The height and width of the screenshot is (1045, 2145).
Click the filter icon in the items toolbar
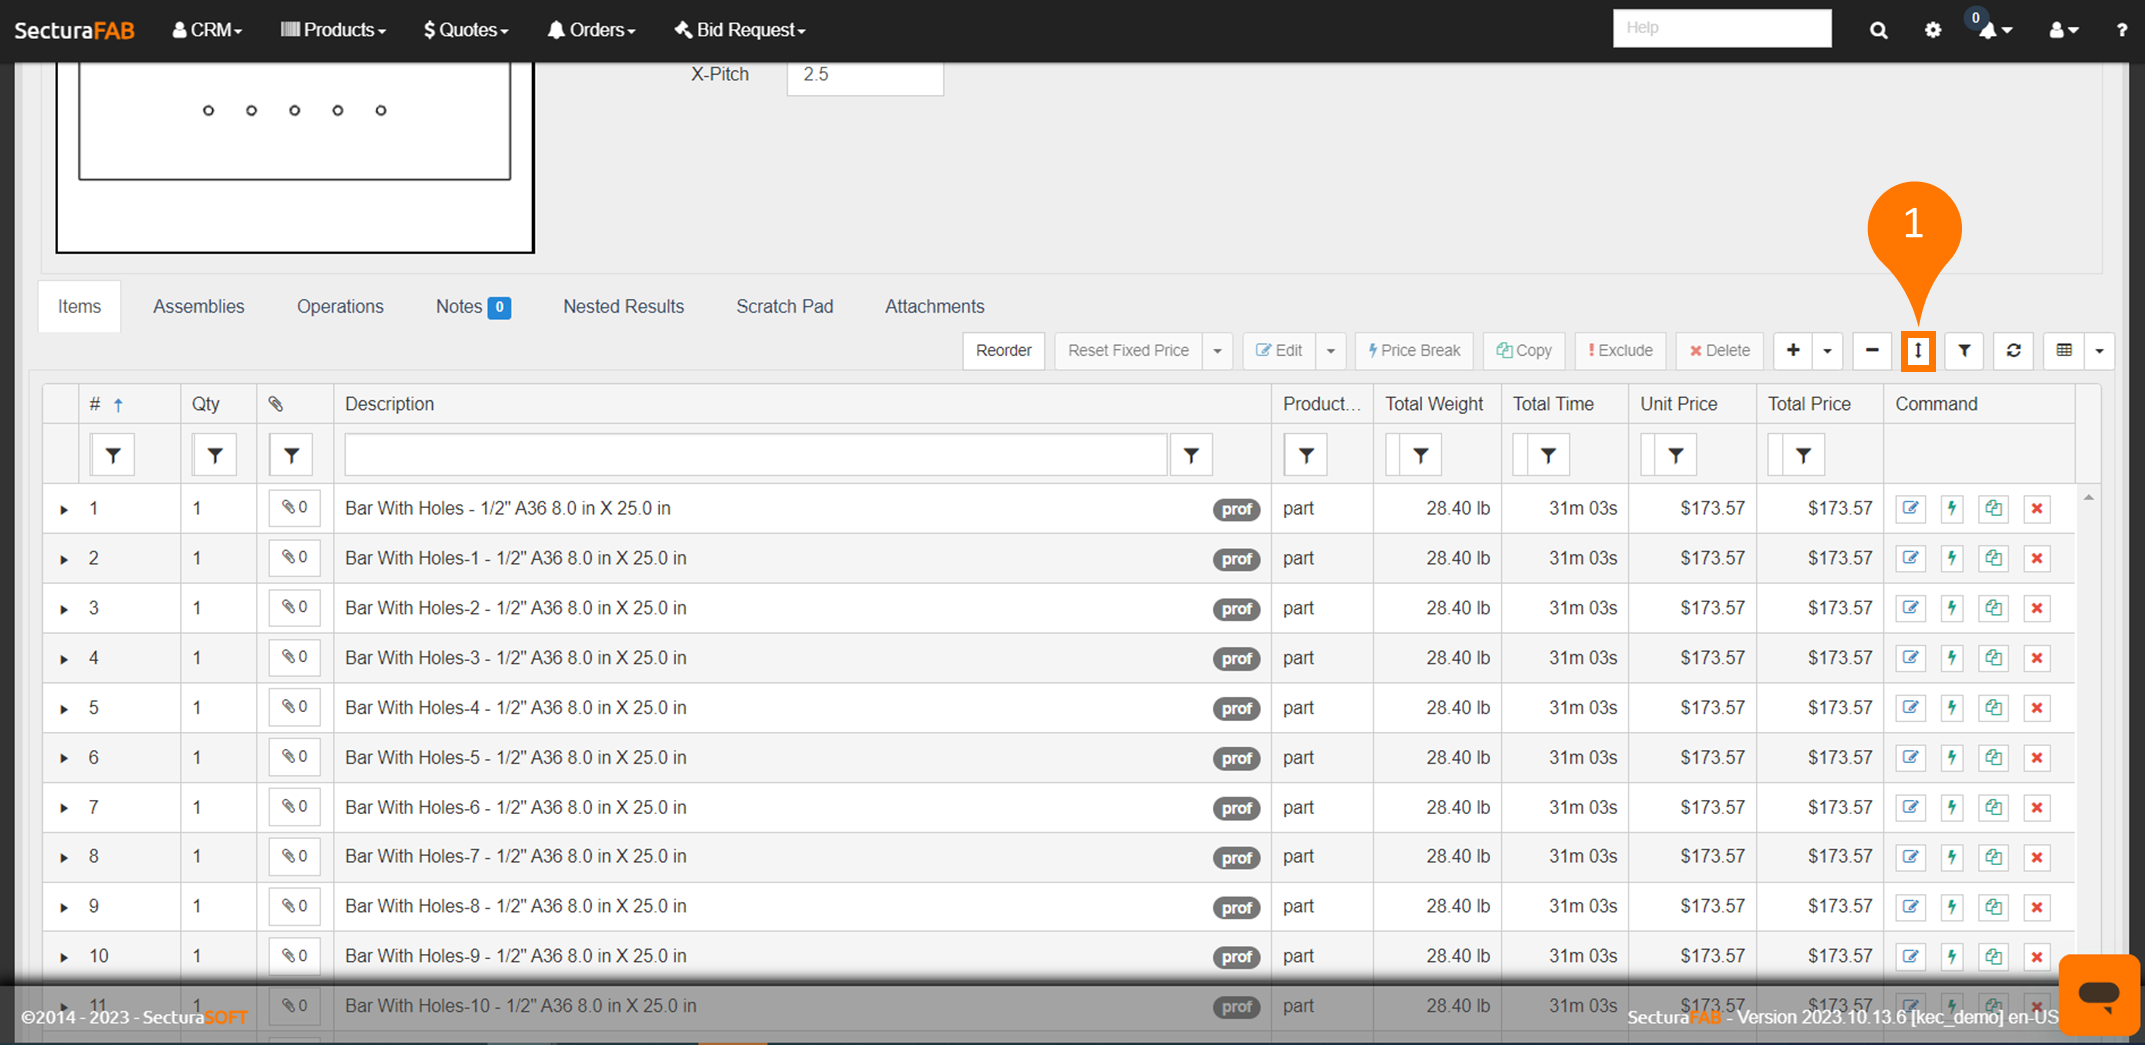(1964, 351)
